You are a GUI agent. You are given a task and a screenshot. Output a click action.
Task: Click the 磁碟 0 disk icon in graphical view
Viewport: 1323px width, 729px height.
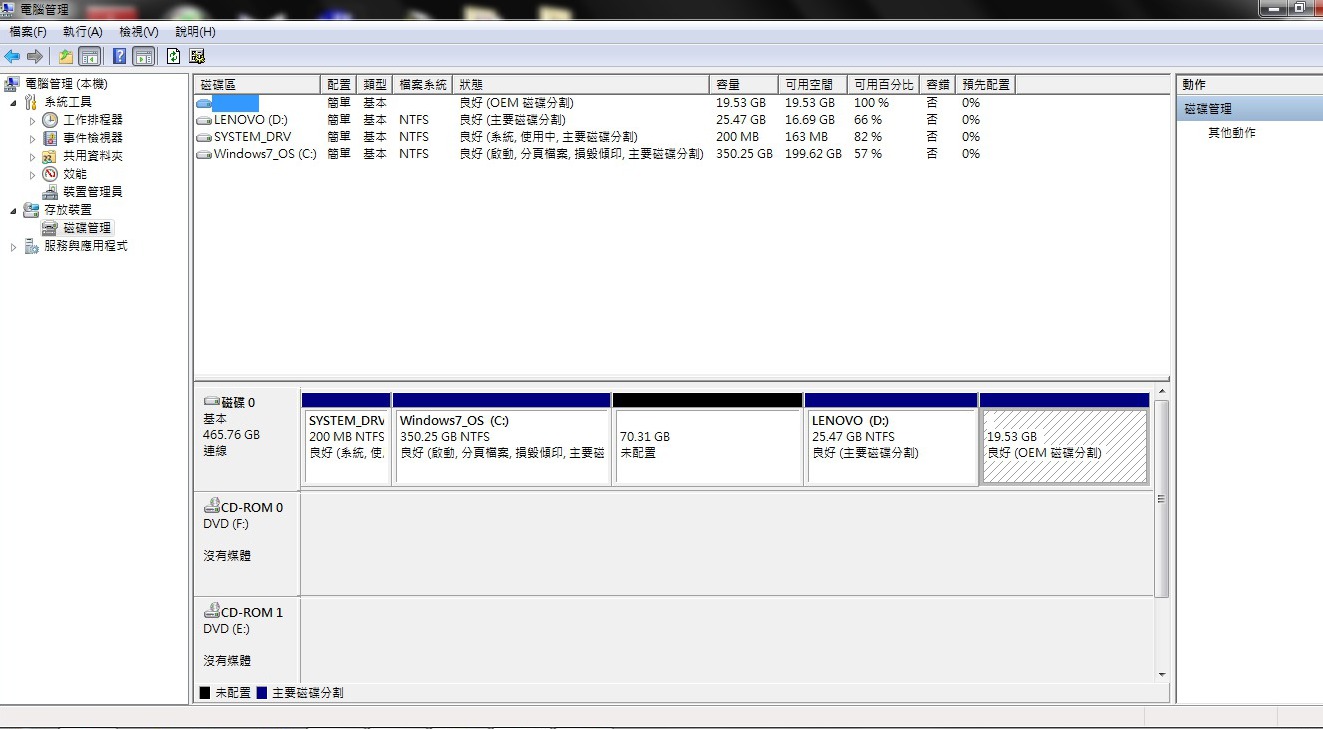[211, 402]
